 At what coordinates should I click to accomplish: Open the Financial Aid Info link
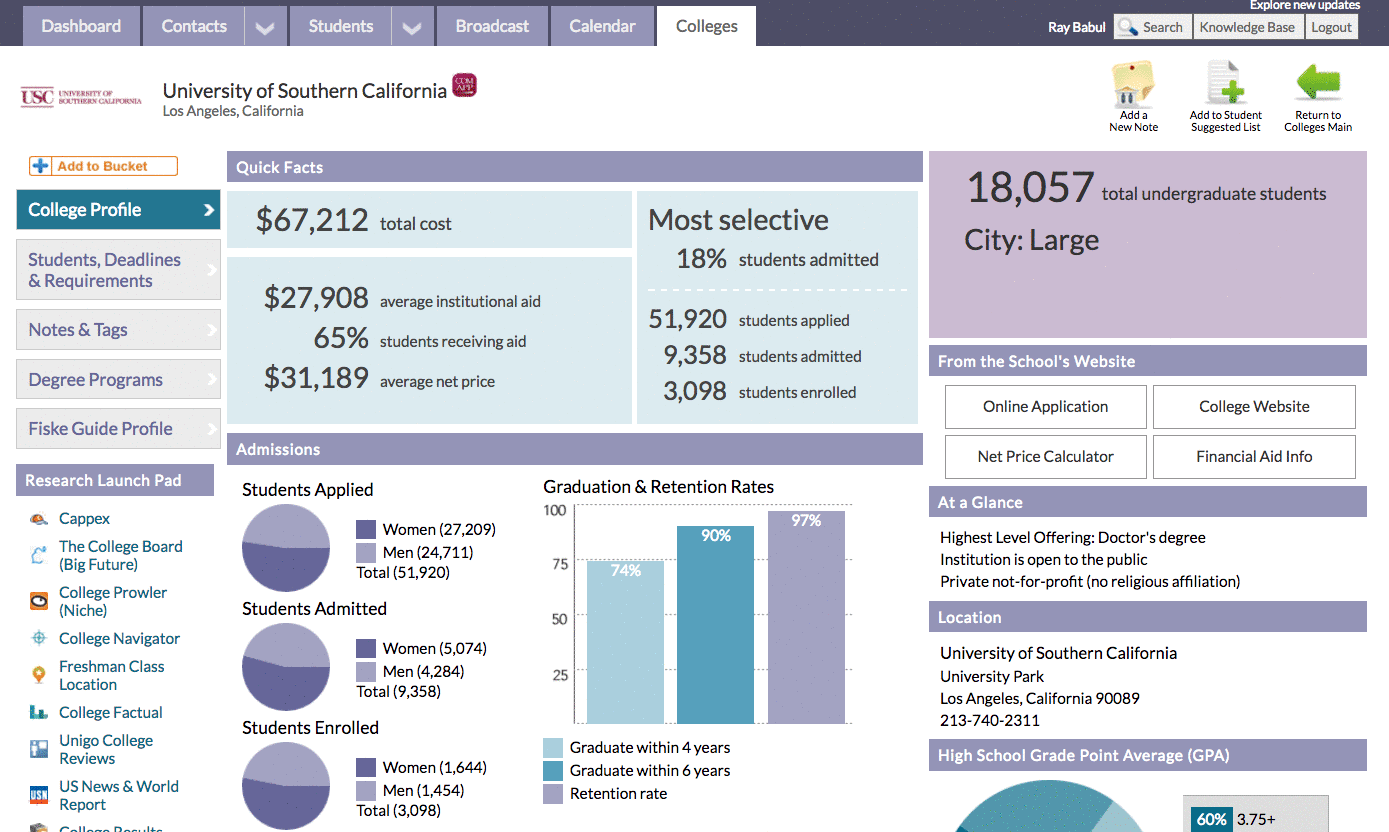[1254, 457]
